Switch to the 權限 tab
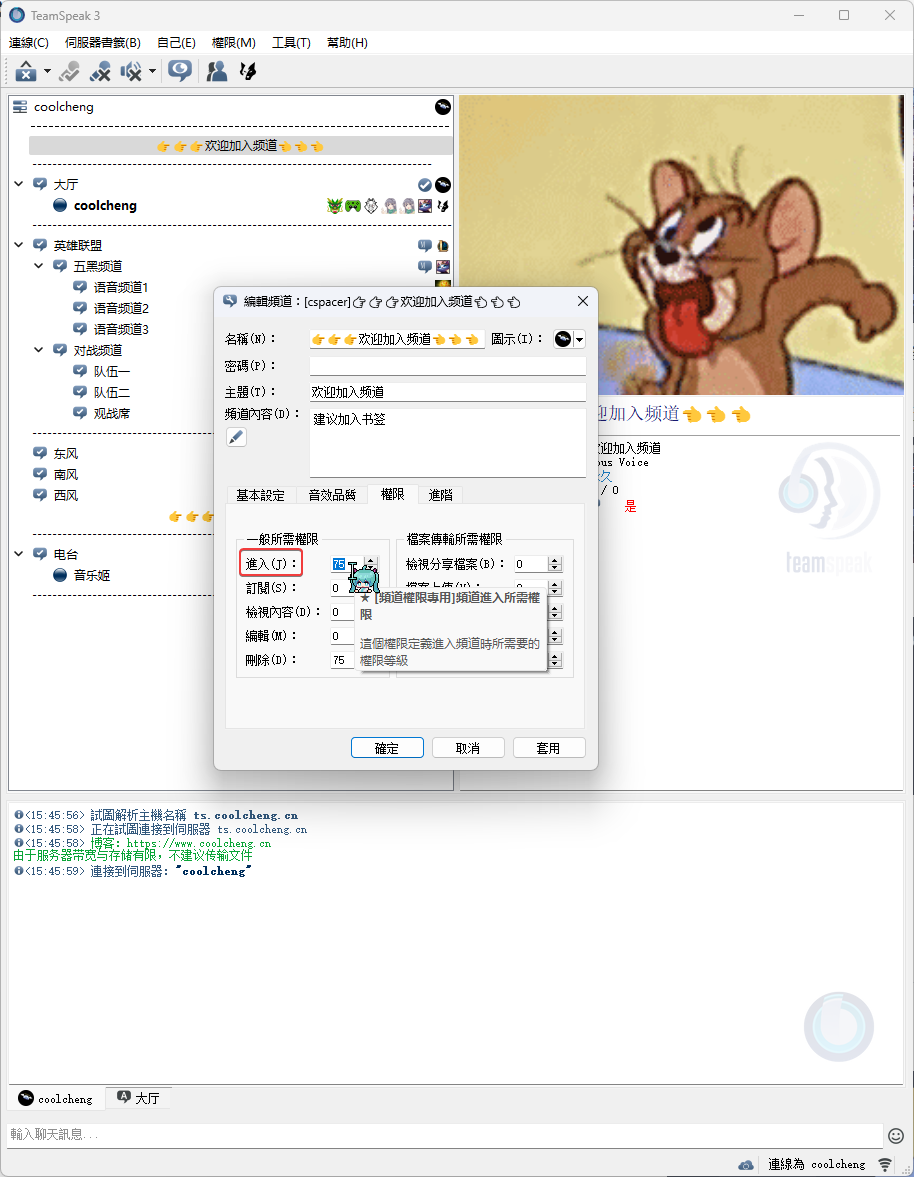 392,494
